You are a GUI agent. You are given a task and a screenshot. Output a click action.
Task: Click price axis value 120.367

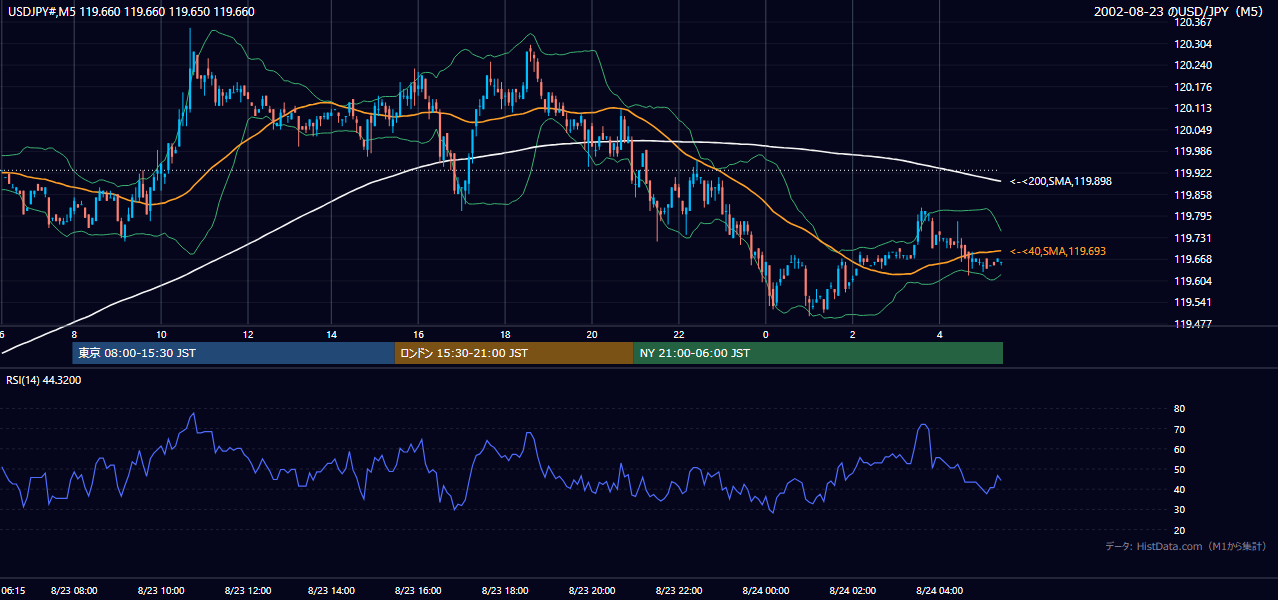(x=1195, y=22)
